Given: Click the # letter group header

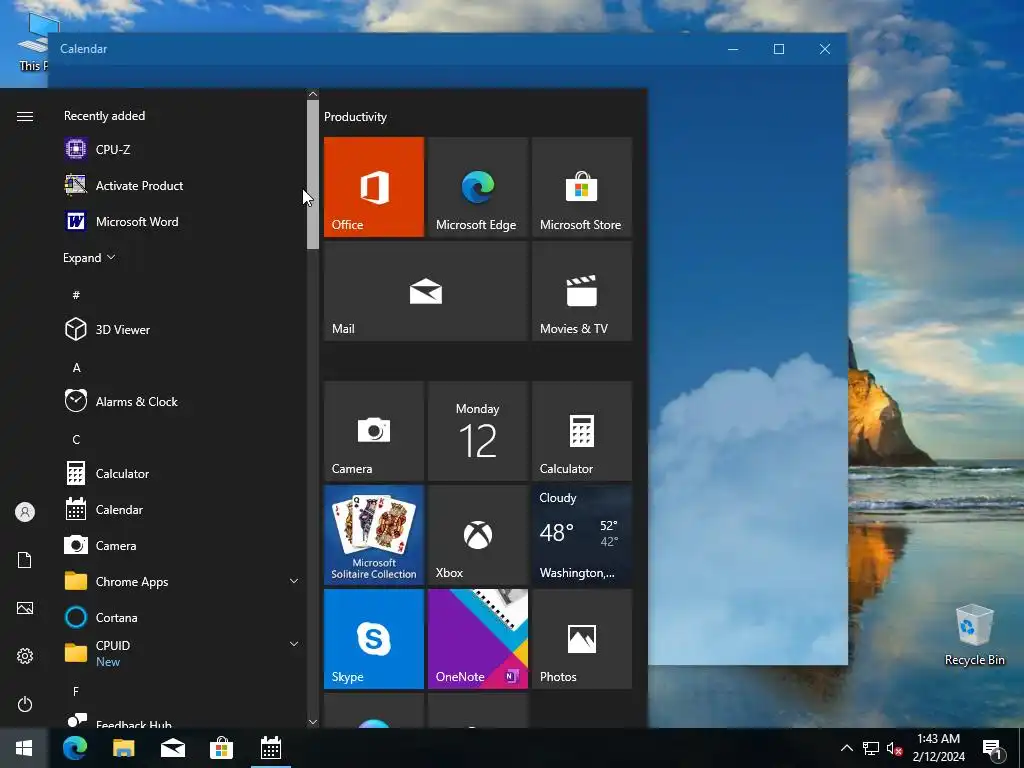Looking at the screenshot, I should tap(76, 295).
